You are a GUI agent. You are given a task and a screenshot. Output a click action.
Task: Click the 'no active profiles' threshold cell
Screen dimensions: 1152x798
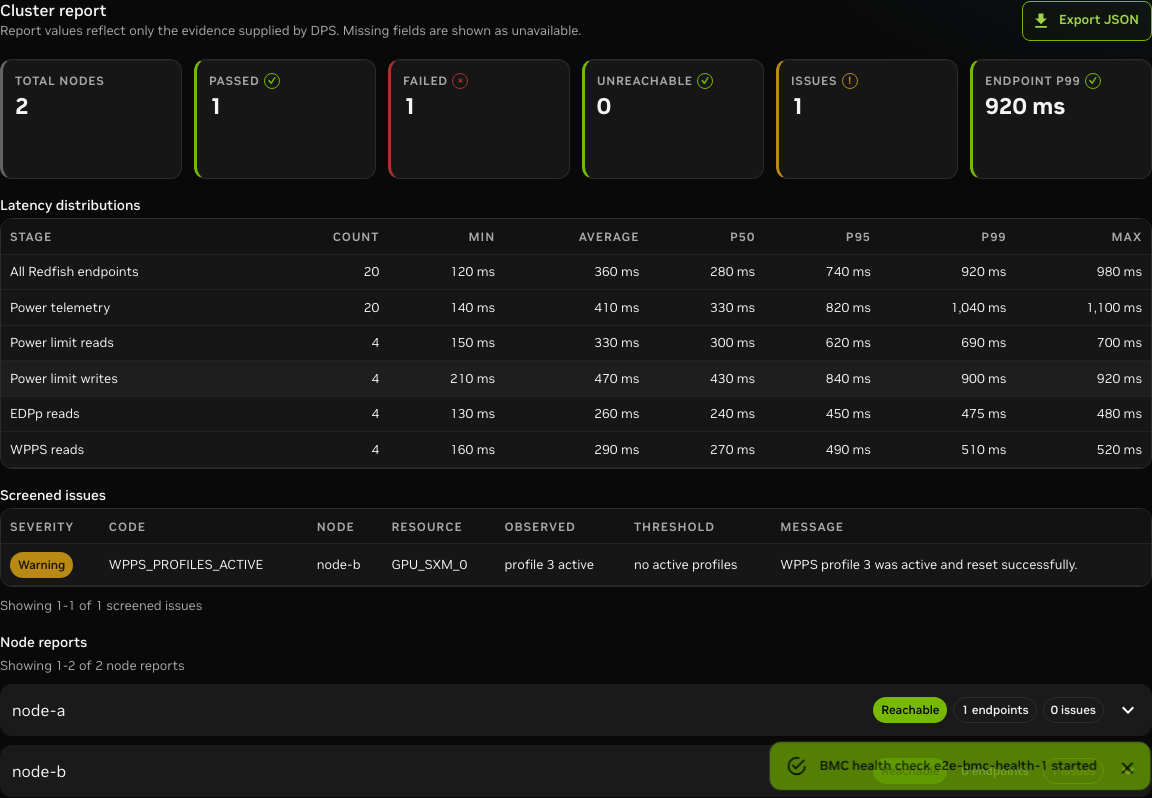click(685, 564)
